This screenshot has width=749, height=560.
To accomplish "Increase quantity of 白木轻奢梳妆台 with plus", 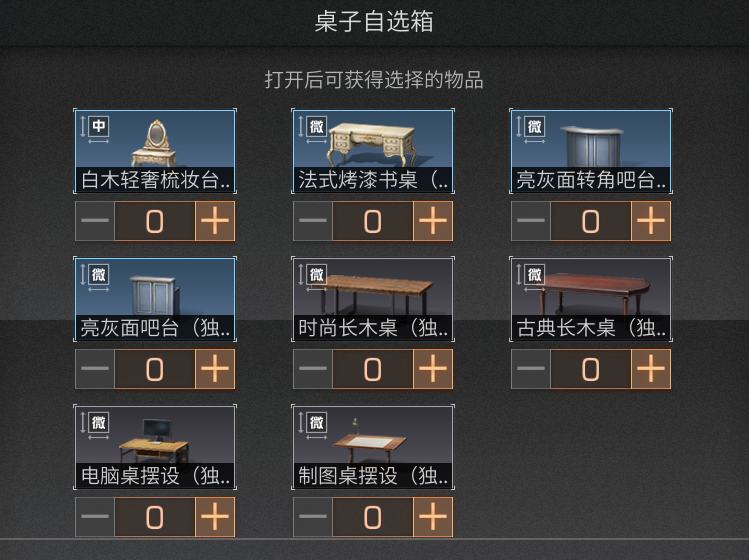I will click(215, 221).
